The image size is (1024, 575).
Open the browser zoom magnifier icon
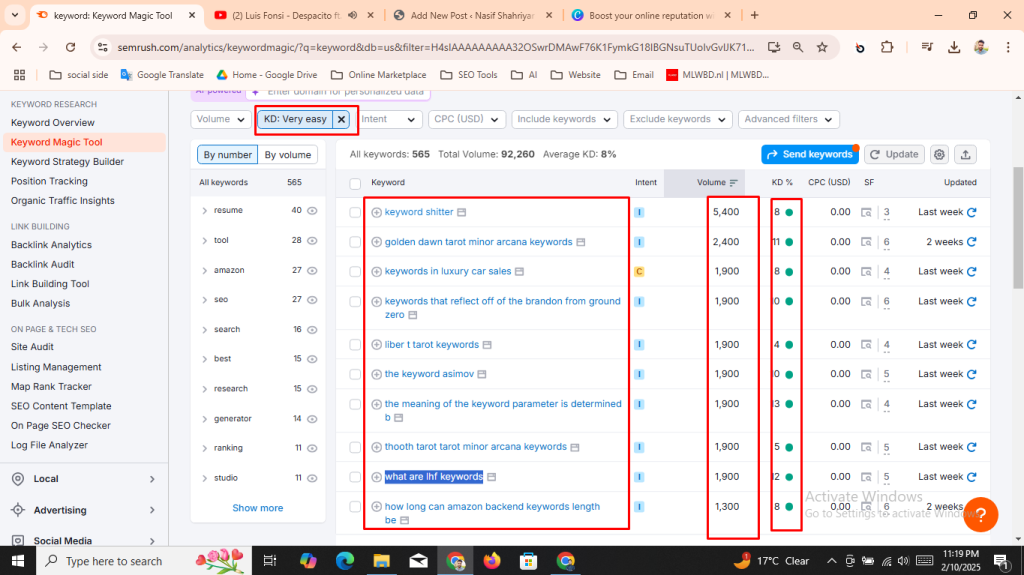(798, 47)
